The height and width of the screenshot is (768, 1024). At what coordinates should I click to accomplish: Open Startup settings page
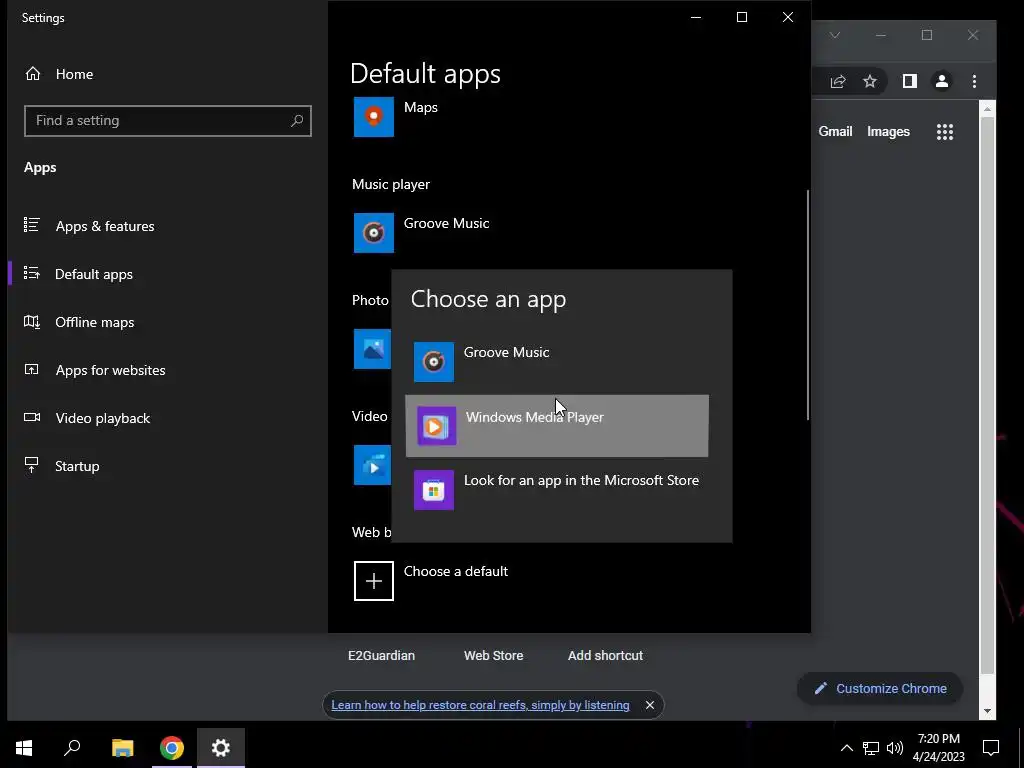coord(77,466)
